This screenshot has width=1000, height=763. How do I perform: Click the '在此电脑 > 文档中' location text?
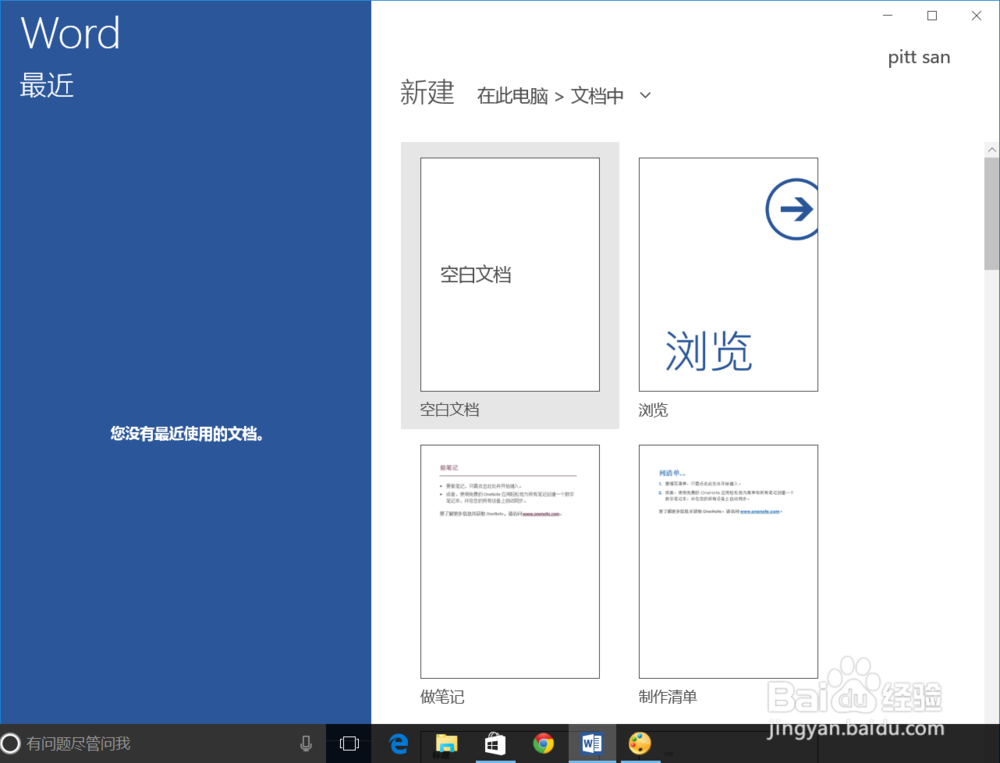(550, 96)
